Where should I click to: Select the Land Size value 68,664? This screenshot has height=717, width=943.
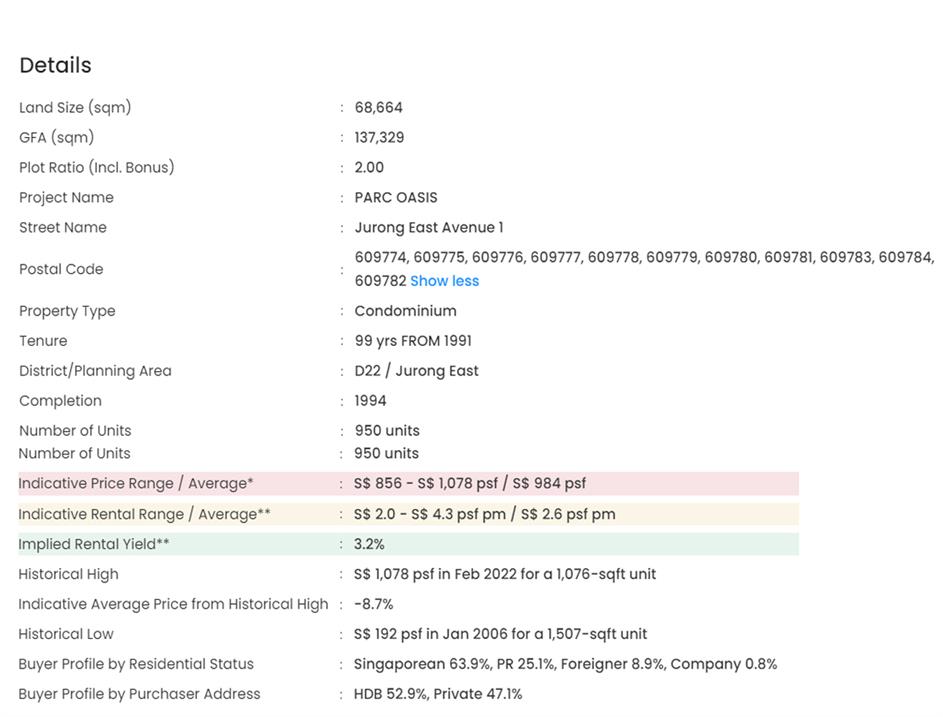[378, 108]
